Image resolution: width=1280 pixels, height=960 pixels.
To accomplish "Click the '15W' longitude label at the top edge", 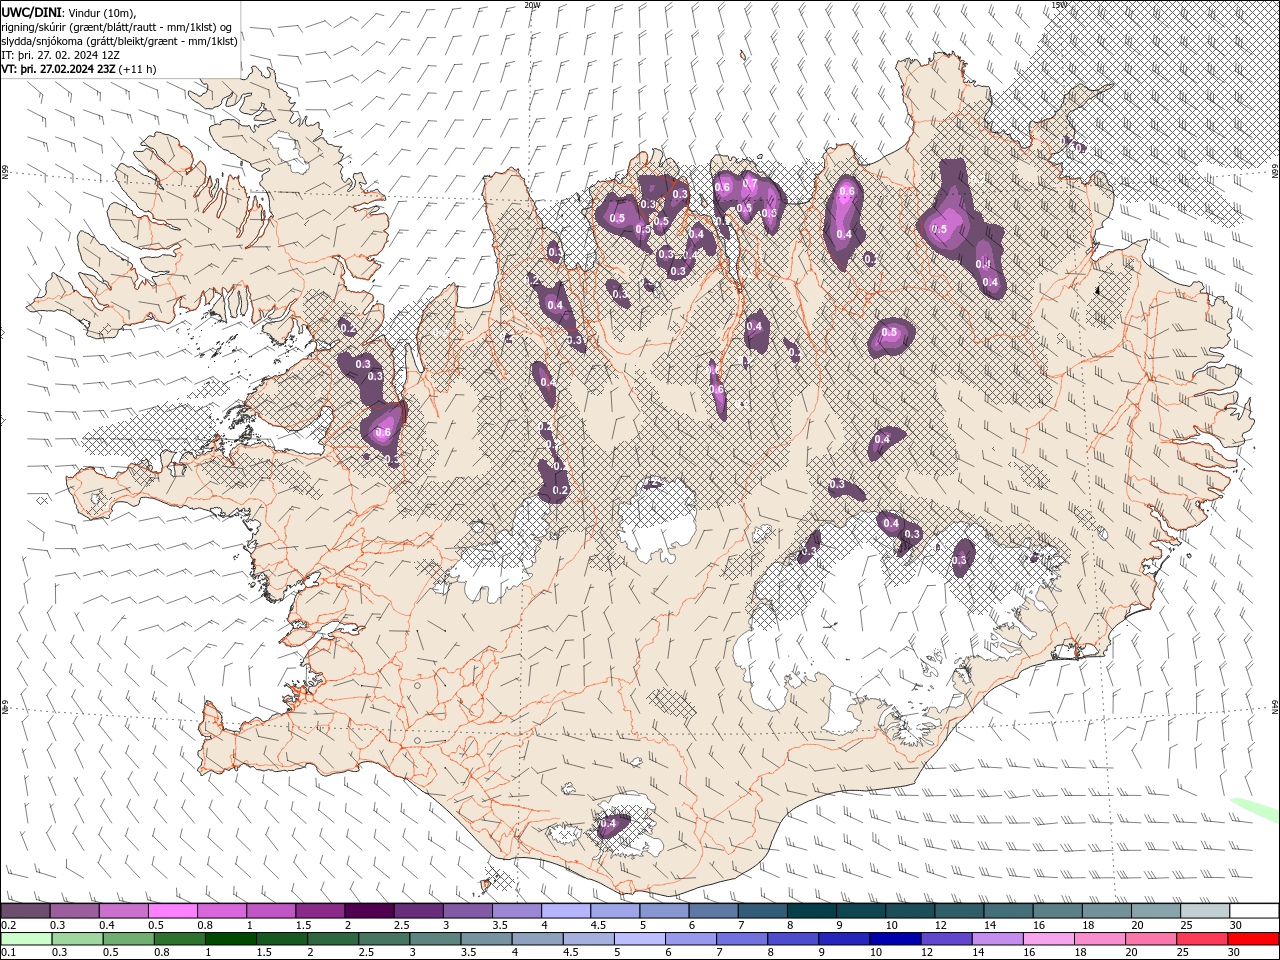I will (1059, 5).
